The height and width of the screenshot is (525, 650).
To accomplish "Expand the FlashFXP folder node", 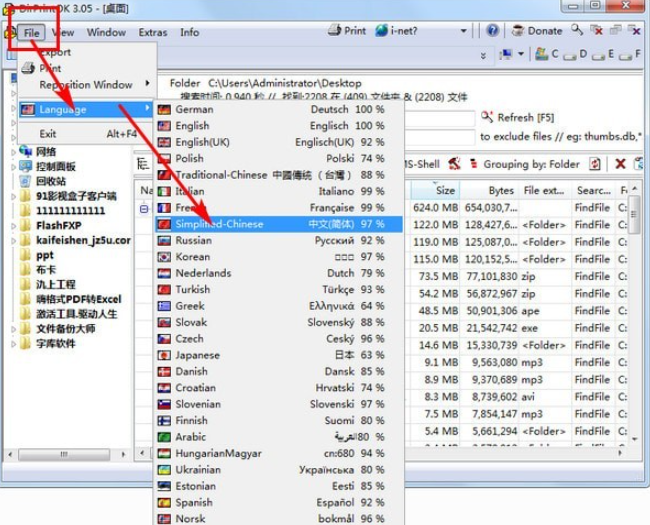I will point(14,226).
